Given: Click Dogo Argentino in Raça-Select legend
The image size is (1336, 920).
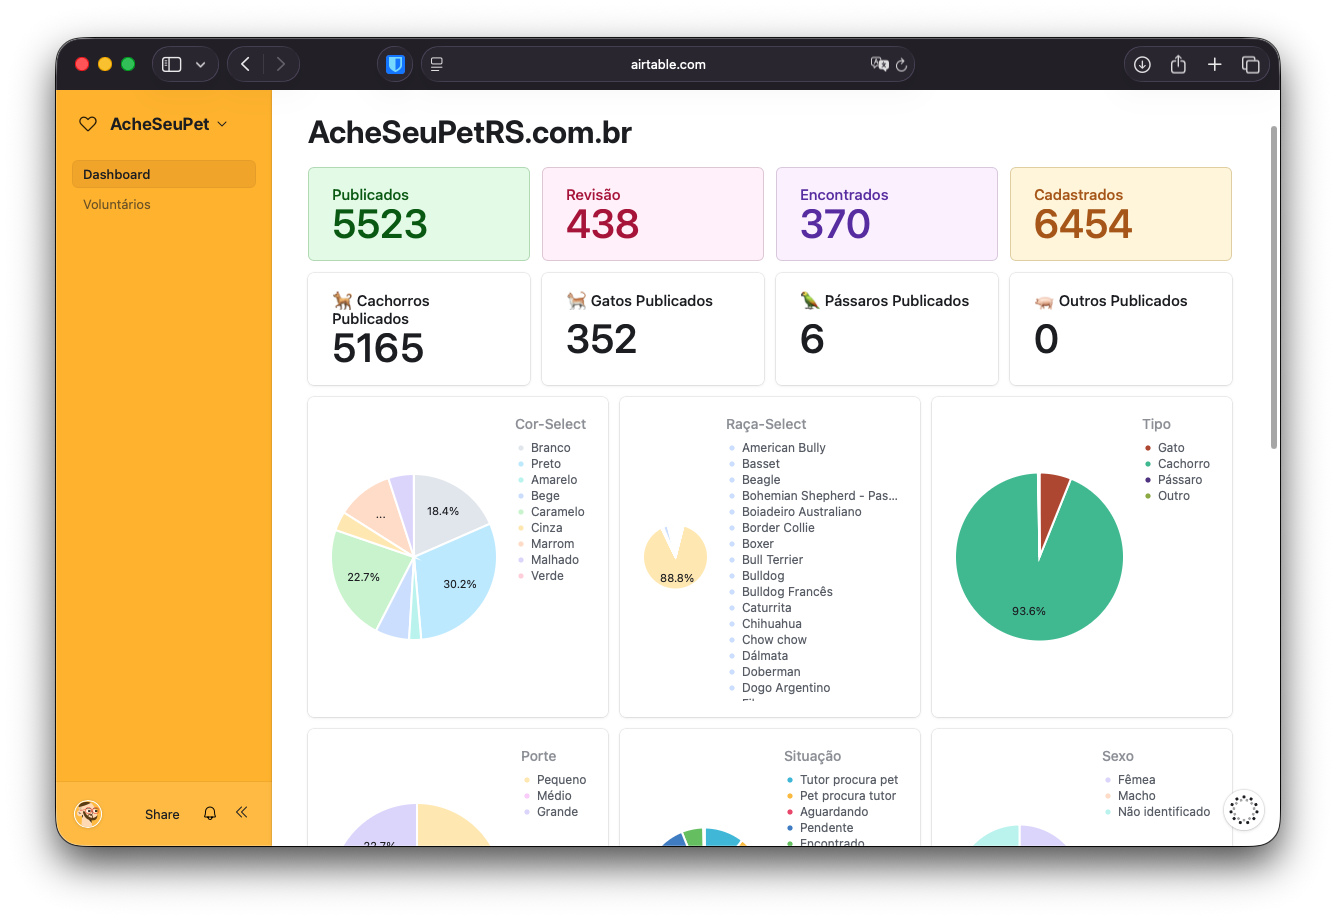Looking at the screenshot, I should pos(786,688).
